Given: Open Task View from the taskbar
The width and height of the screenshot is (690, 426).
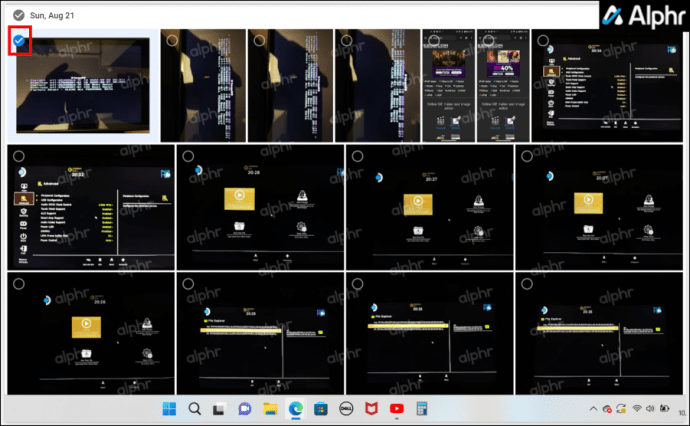Looking at the screenshot, I should click(x=219, y=409).
